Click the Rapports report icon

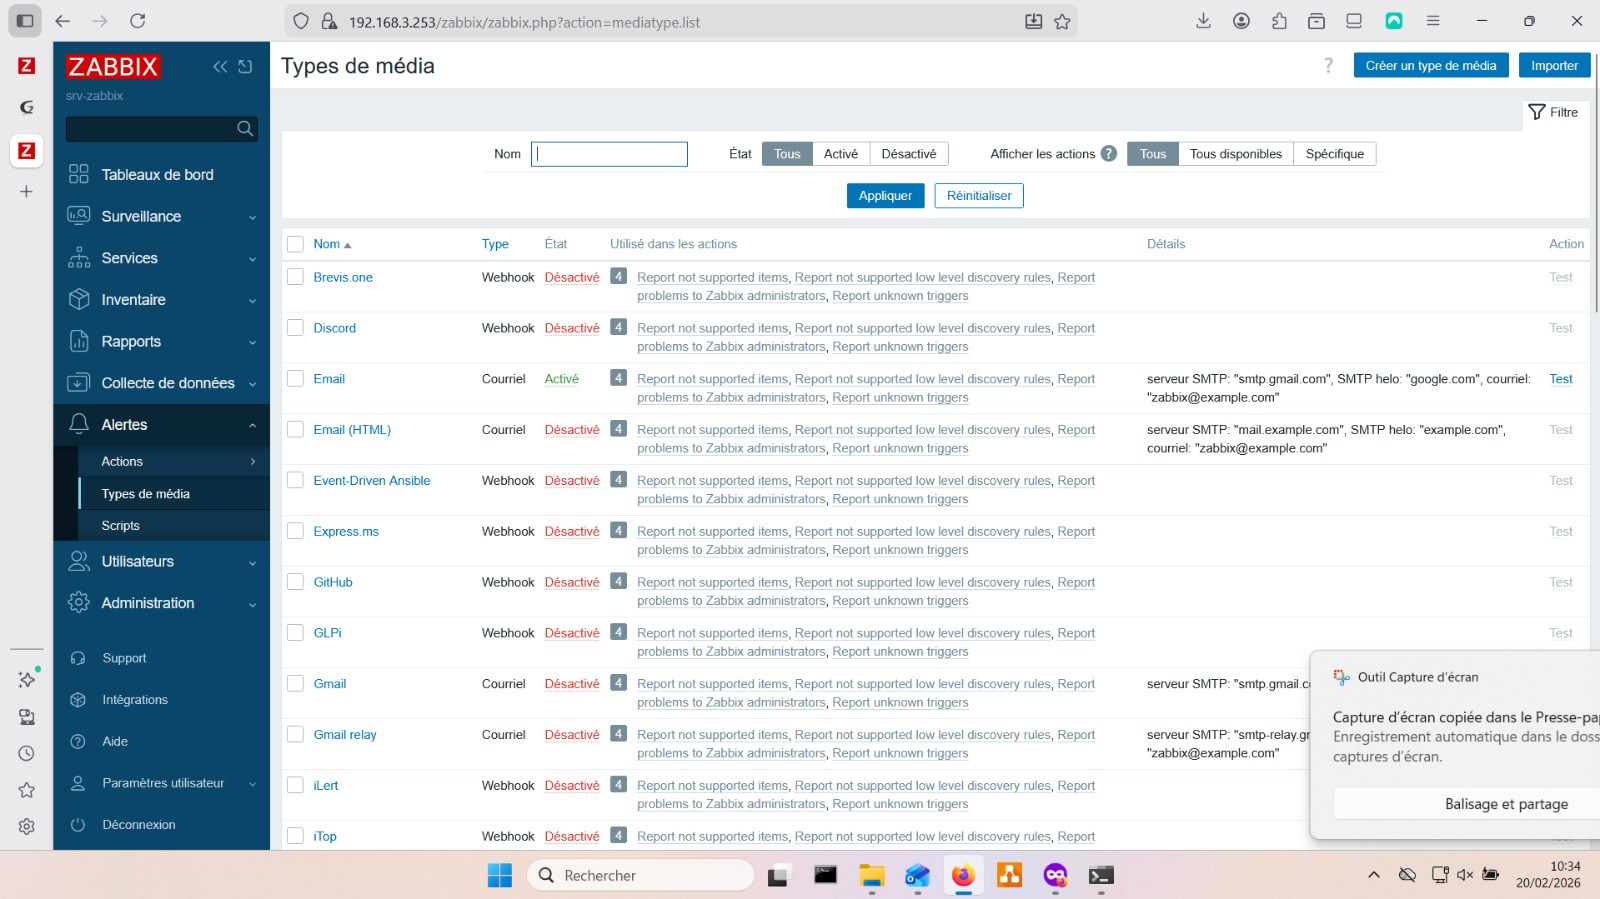pyautogui.click(x=79, y=342)
